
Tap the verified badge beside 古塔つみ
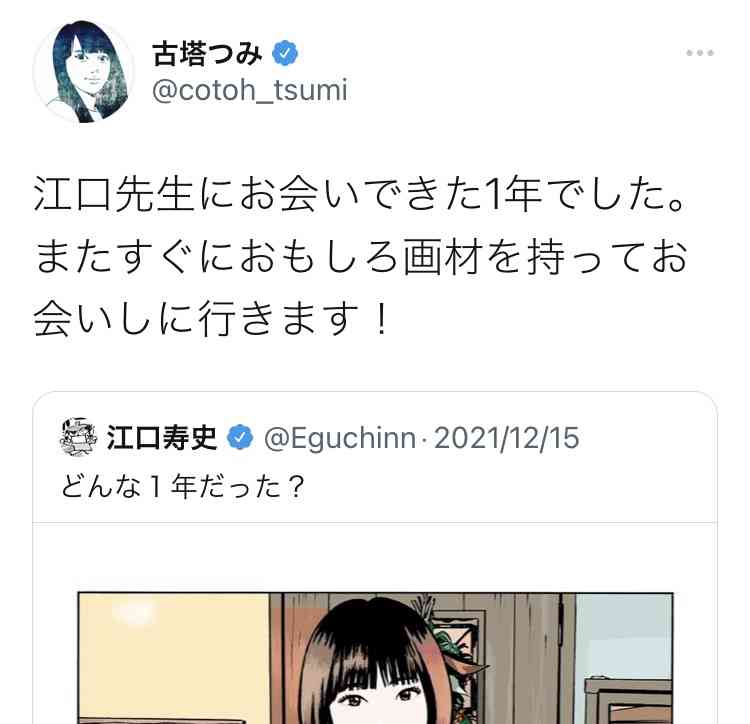[285, 53]
